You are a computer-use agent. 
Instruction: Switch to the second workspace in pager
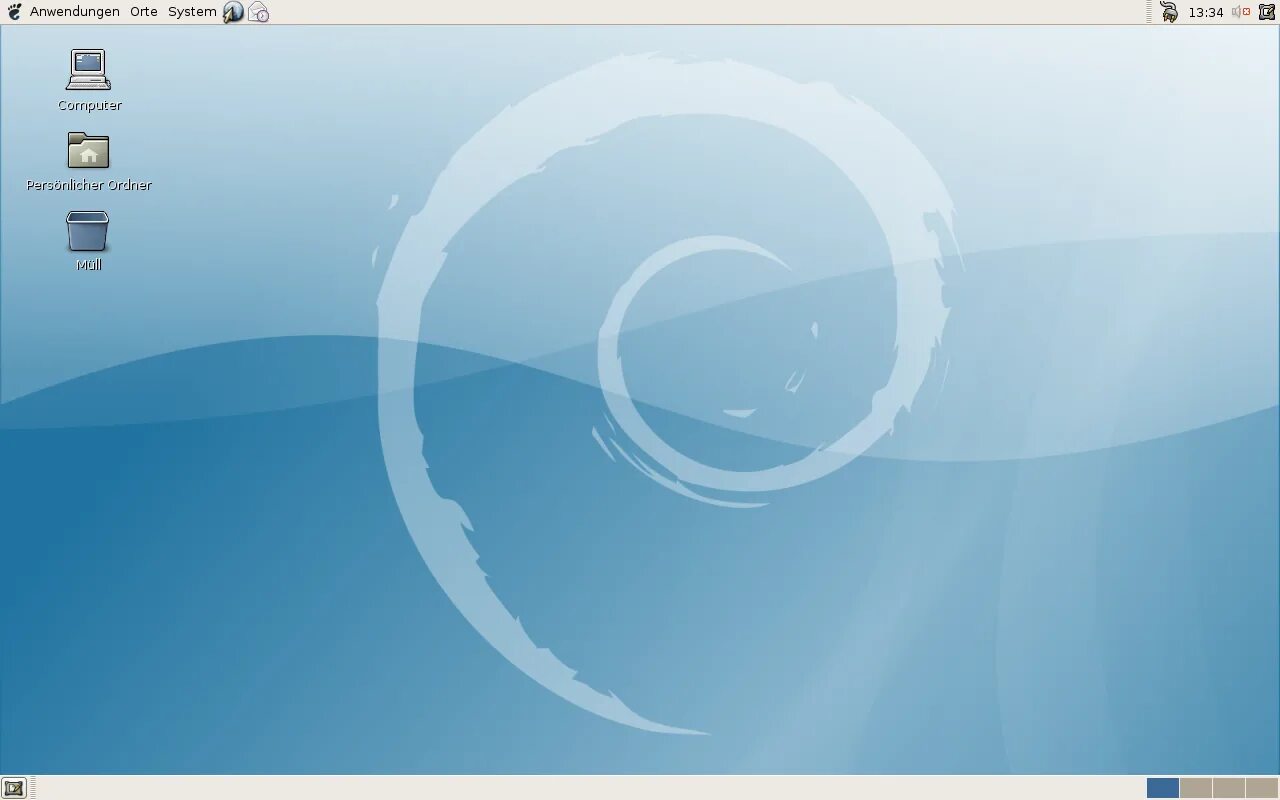pos(1196,788)
